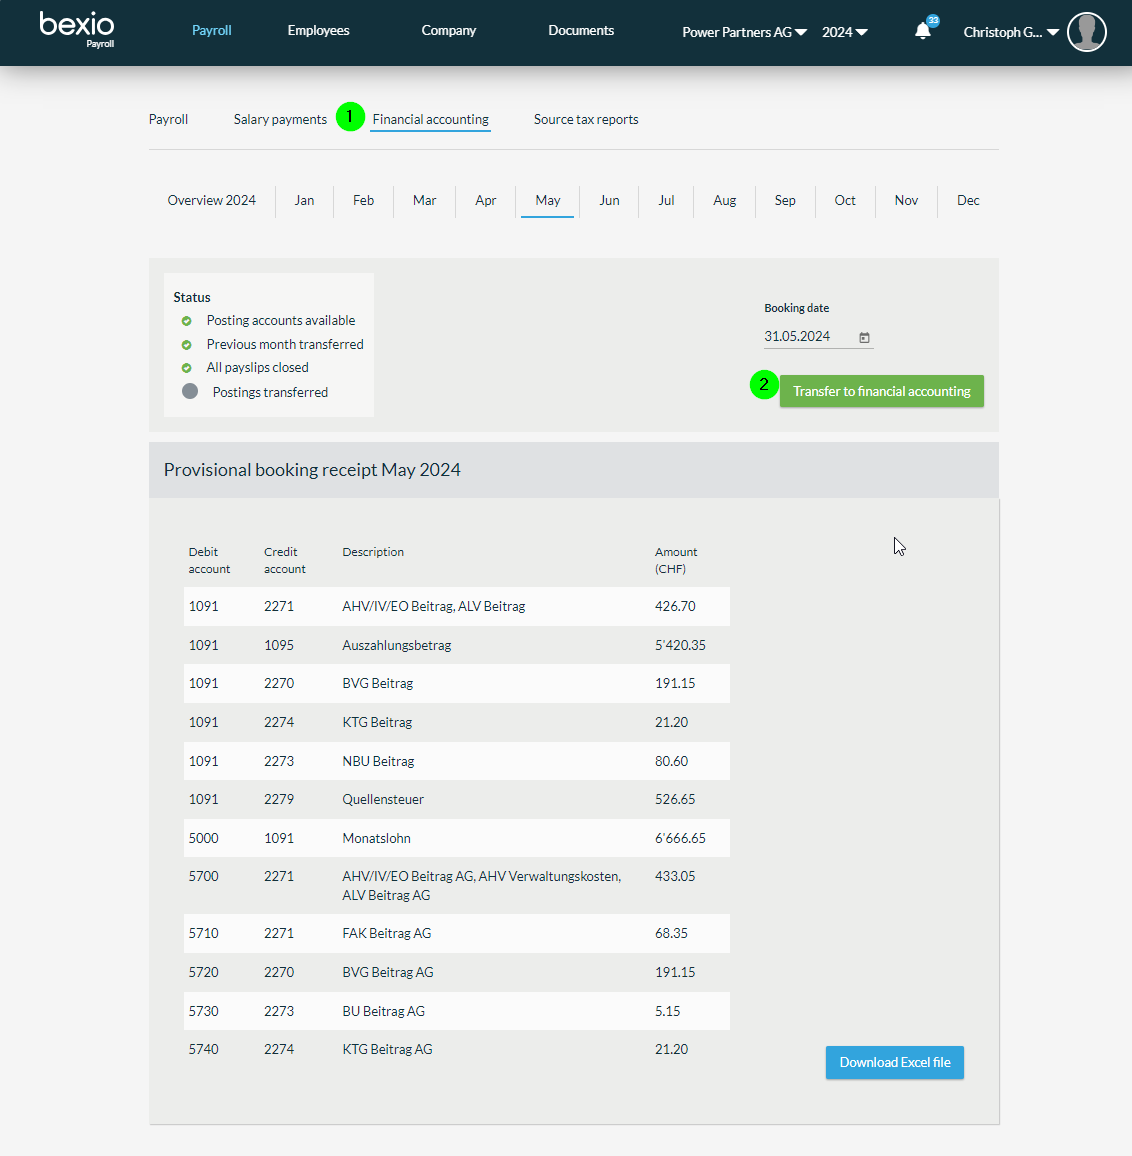Select the Jul month tab
1132x1156 pixels.
(666, 201)
